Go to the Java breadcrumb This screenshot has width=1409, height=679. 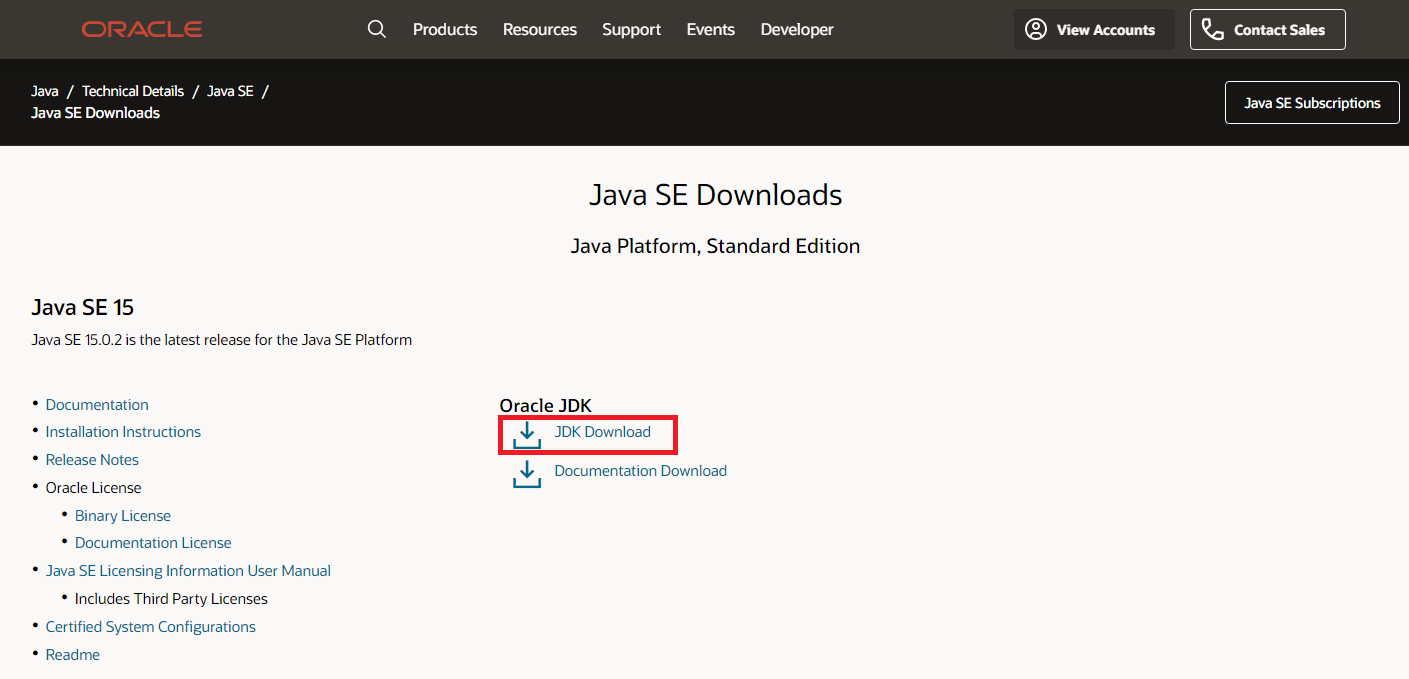tap(45, 91)
